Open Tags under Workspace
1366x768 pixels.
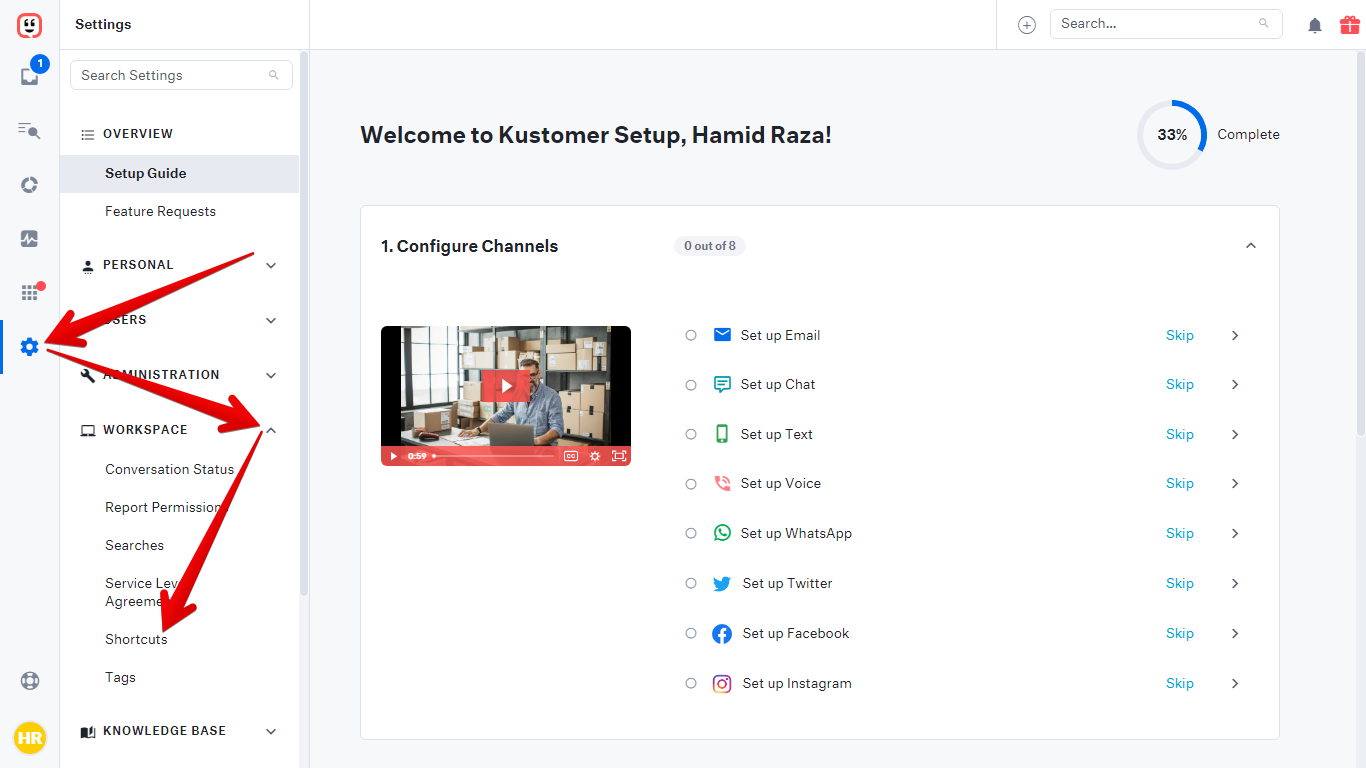pyautogui.click(x=120, y=677)
